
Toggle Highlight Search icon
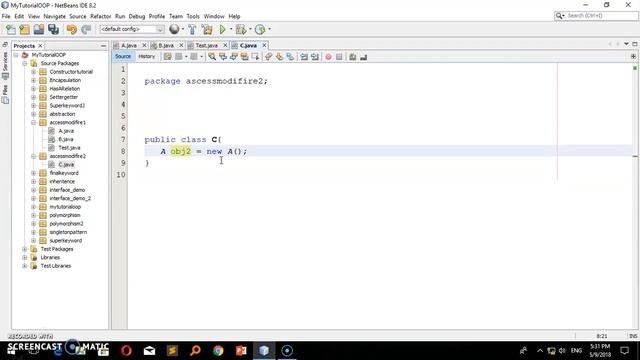click(x=244, y=57)
